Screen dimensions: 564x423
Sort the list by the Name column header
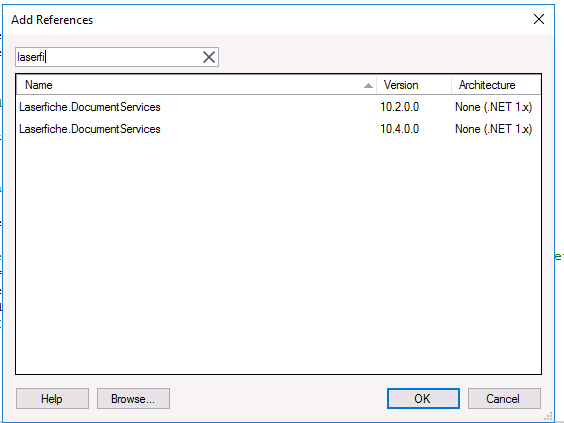(x=196, y=85)
